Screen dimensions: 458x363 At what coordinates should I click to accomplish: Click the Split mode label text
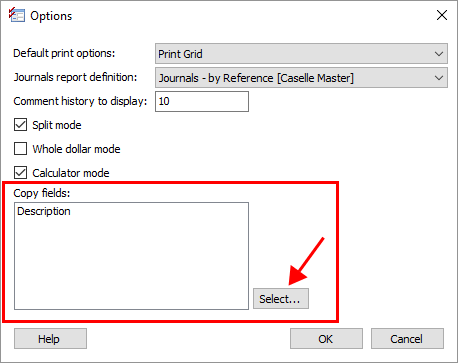(x=57, y=125)
